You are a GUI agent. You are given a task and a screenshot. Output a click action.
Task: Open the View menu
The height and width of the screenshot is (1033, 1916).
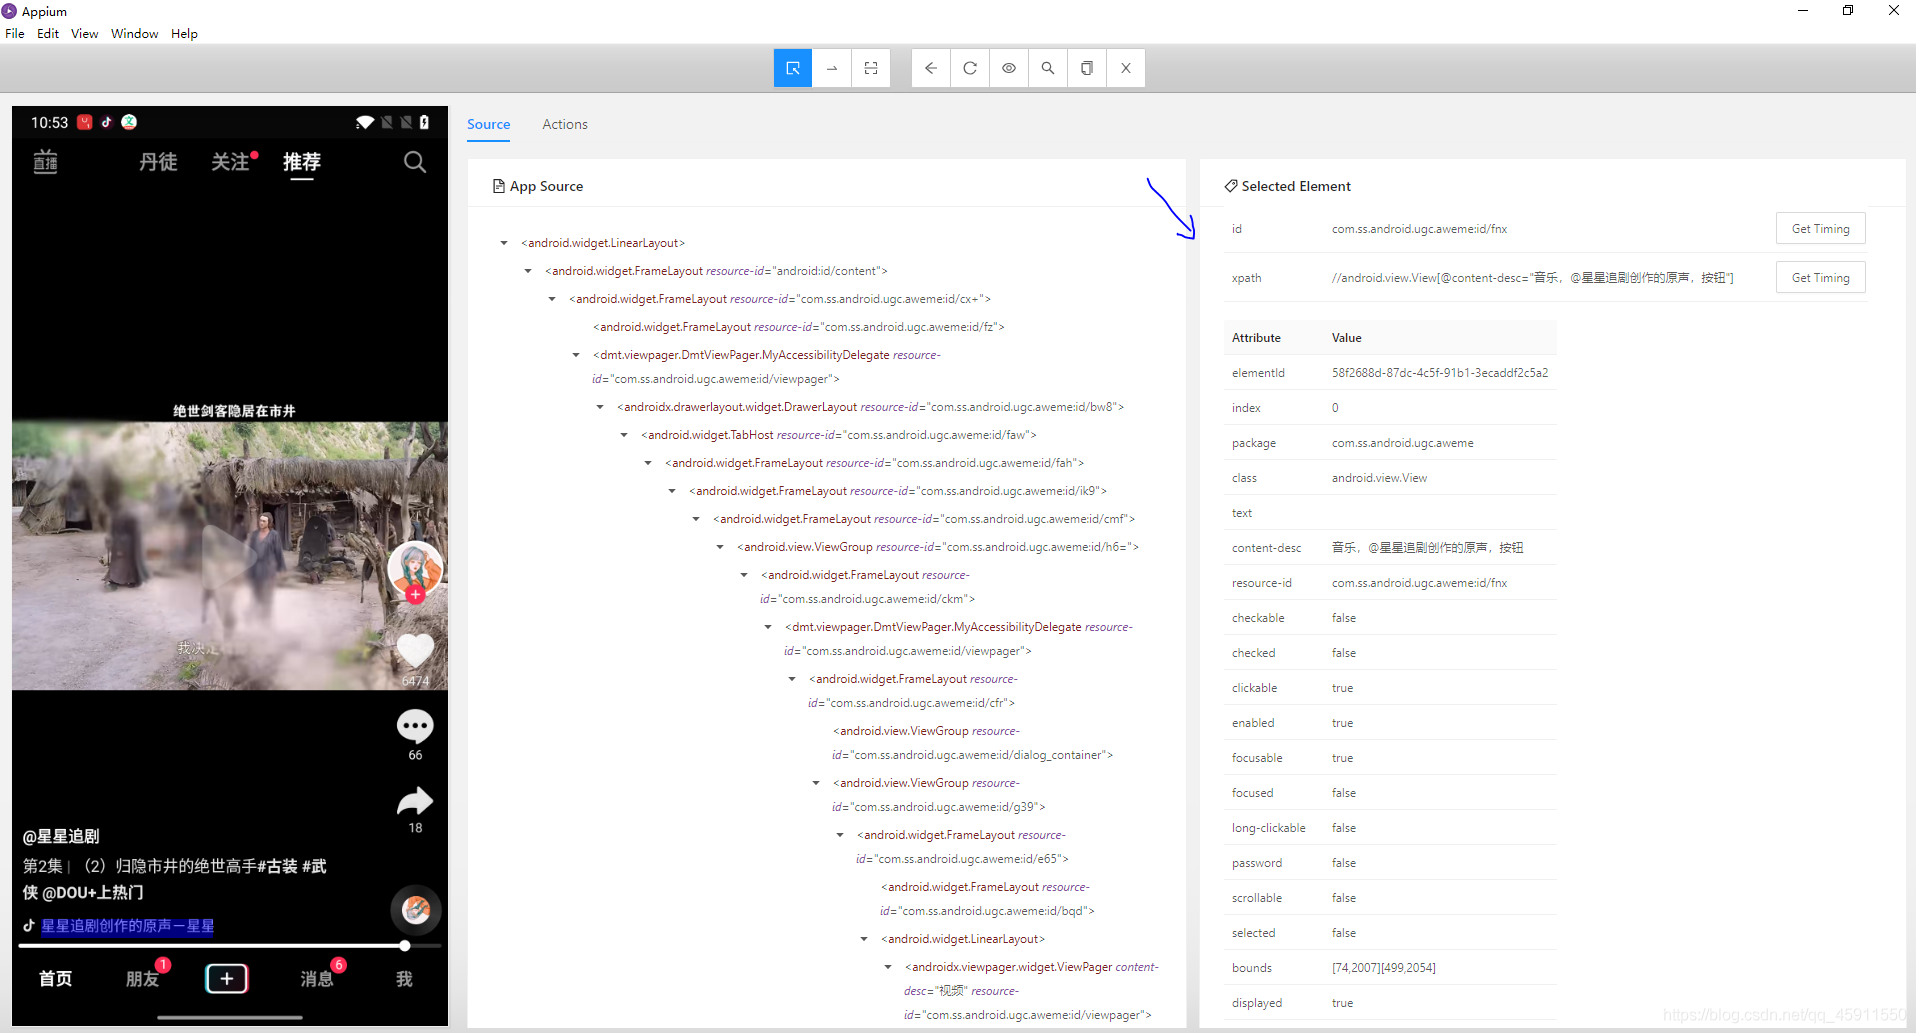85,33
